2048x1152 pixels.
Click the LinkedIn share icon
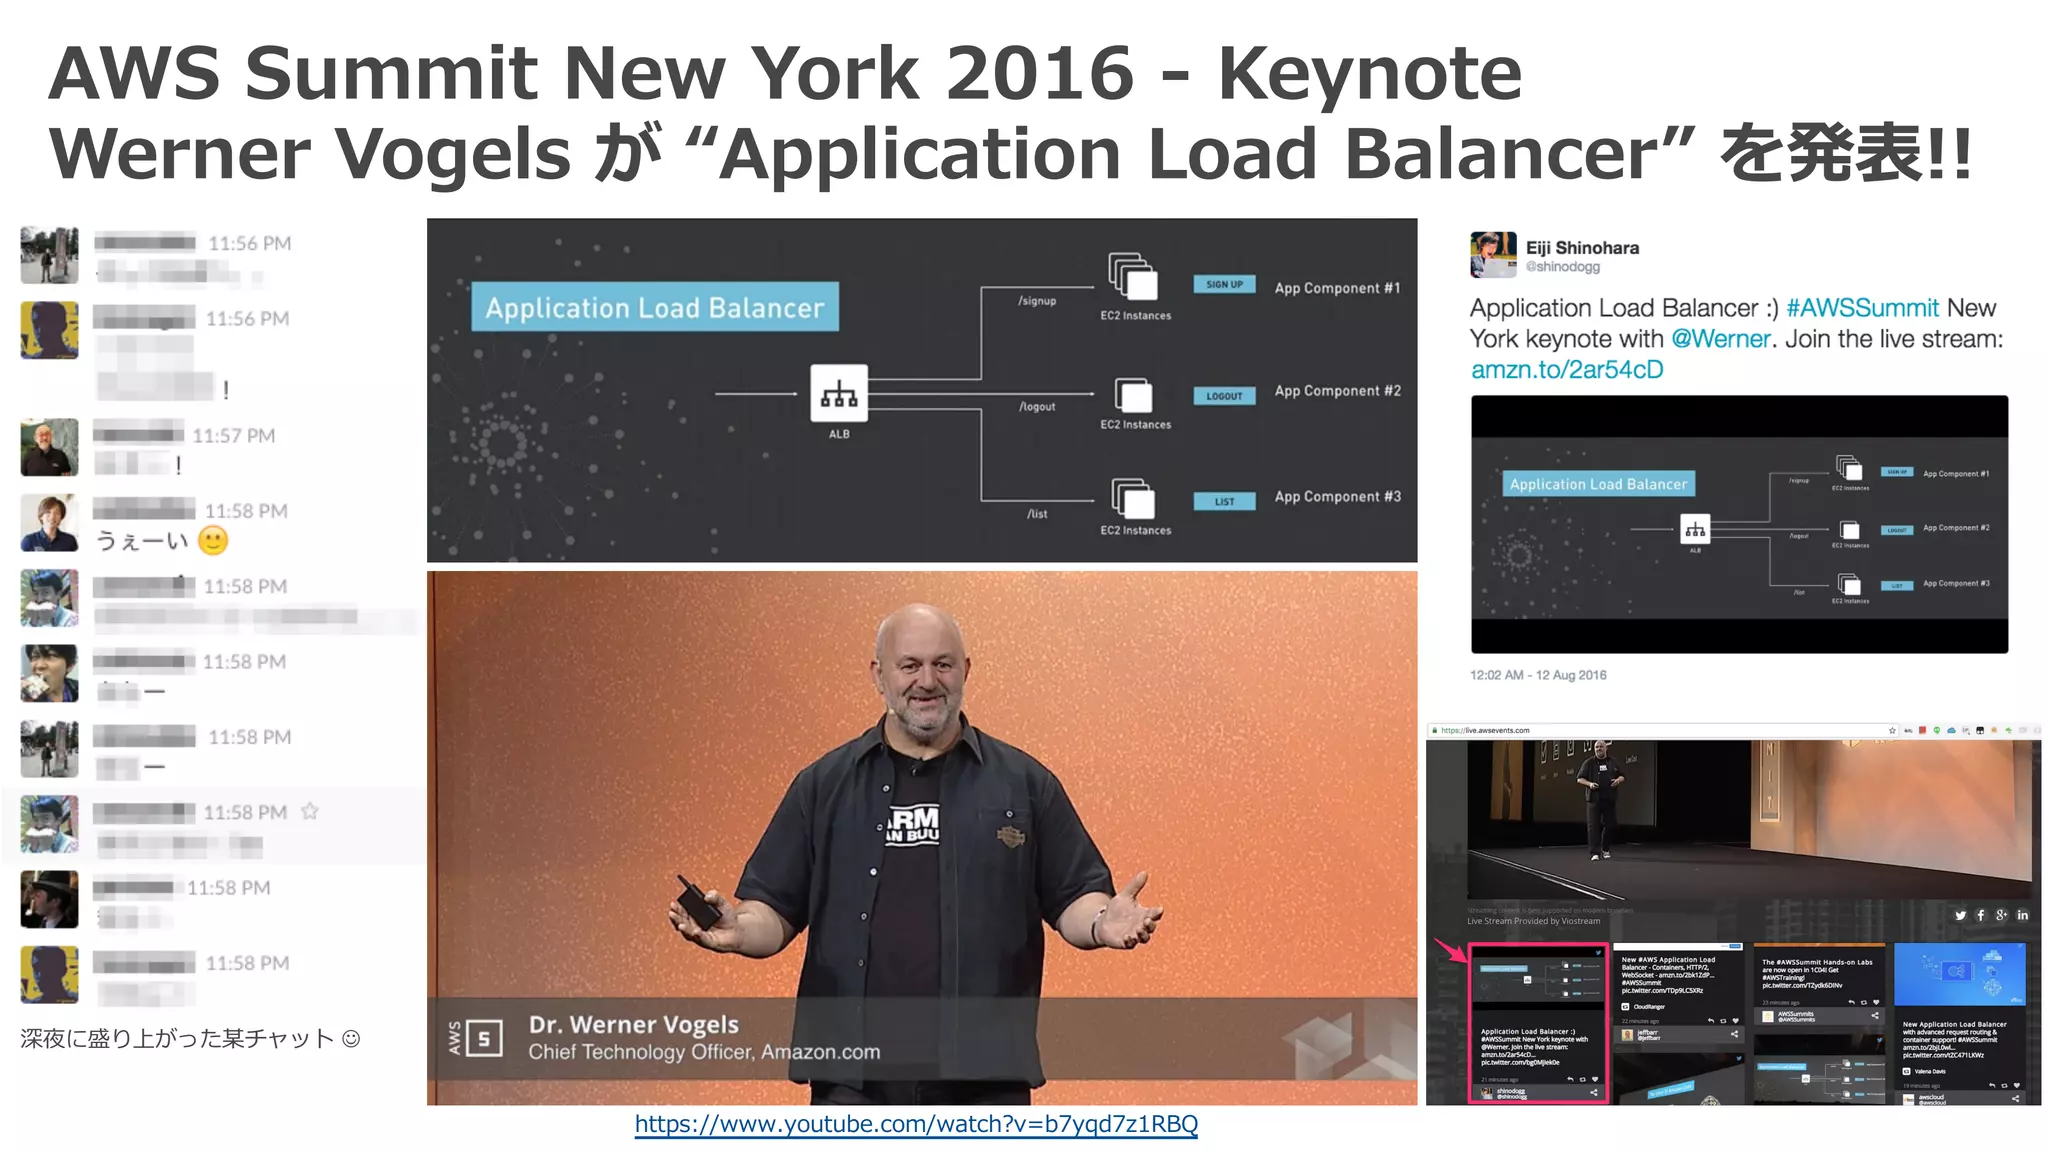tap(2023, 915)
